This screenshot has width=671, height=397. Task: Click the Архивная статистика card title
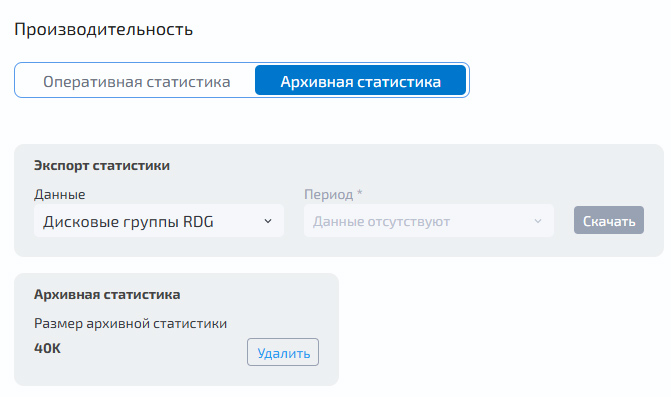(107, 295)
